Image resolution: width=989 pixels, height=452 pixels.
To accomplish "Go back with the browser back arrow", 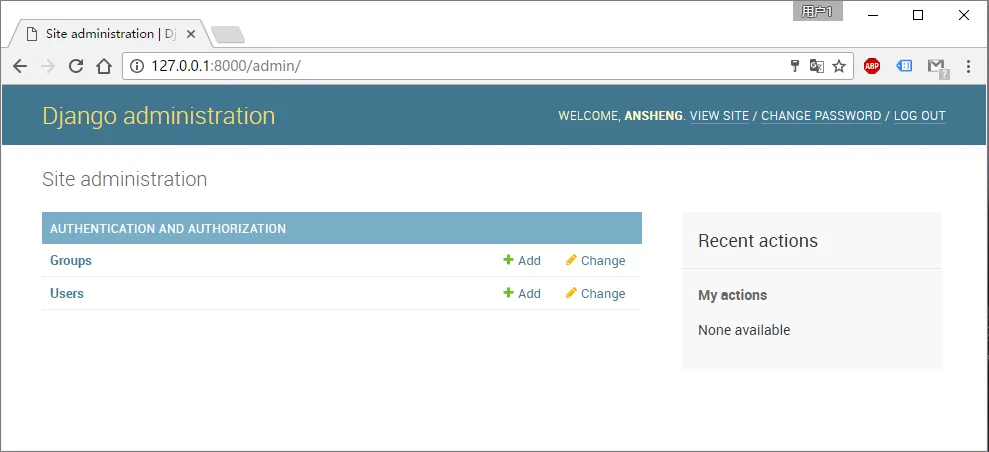I will pyautogui.click(x=20, y=66).
